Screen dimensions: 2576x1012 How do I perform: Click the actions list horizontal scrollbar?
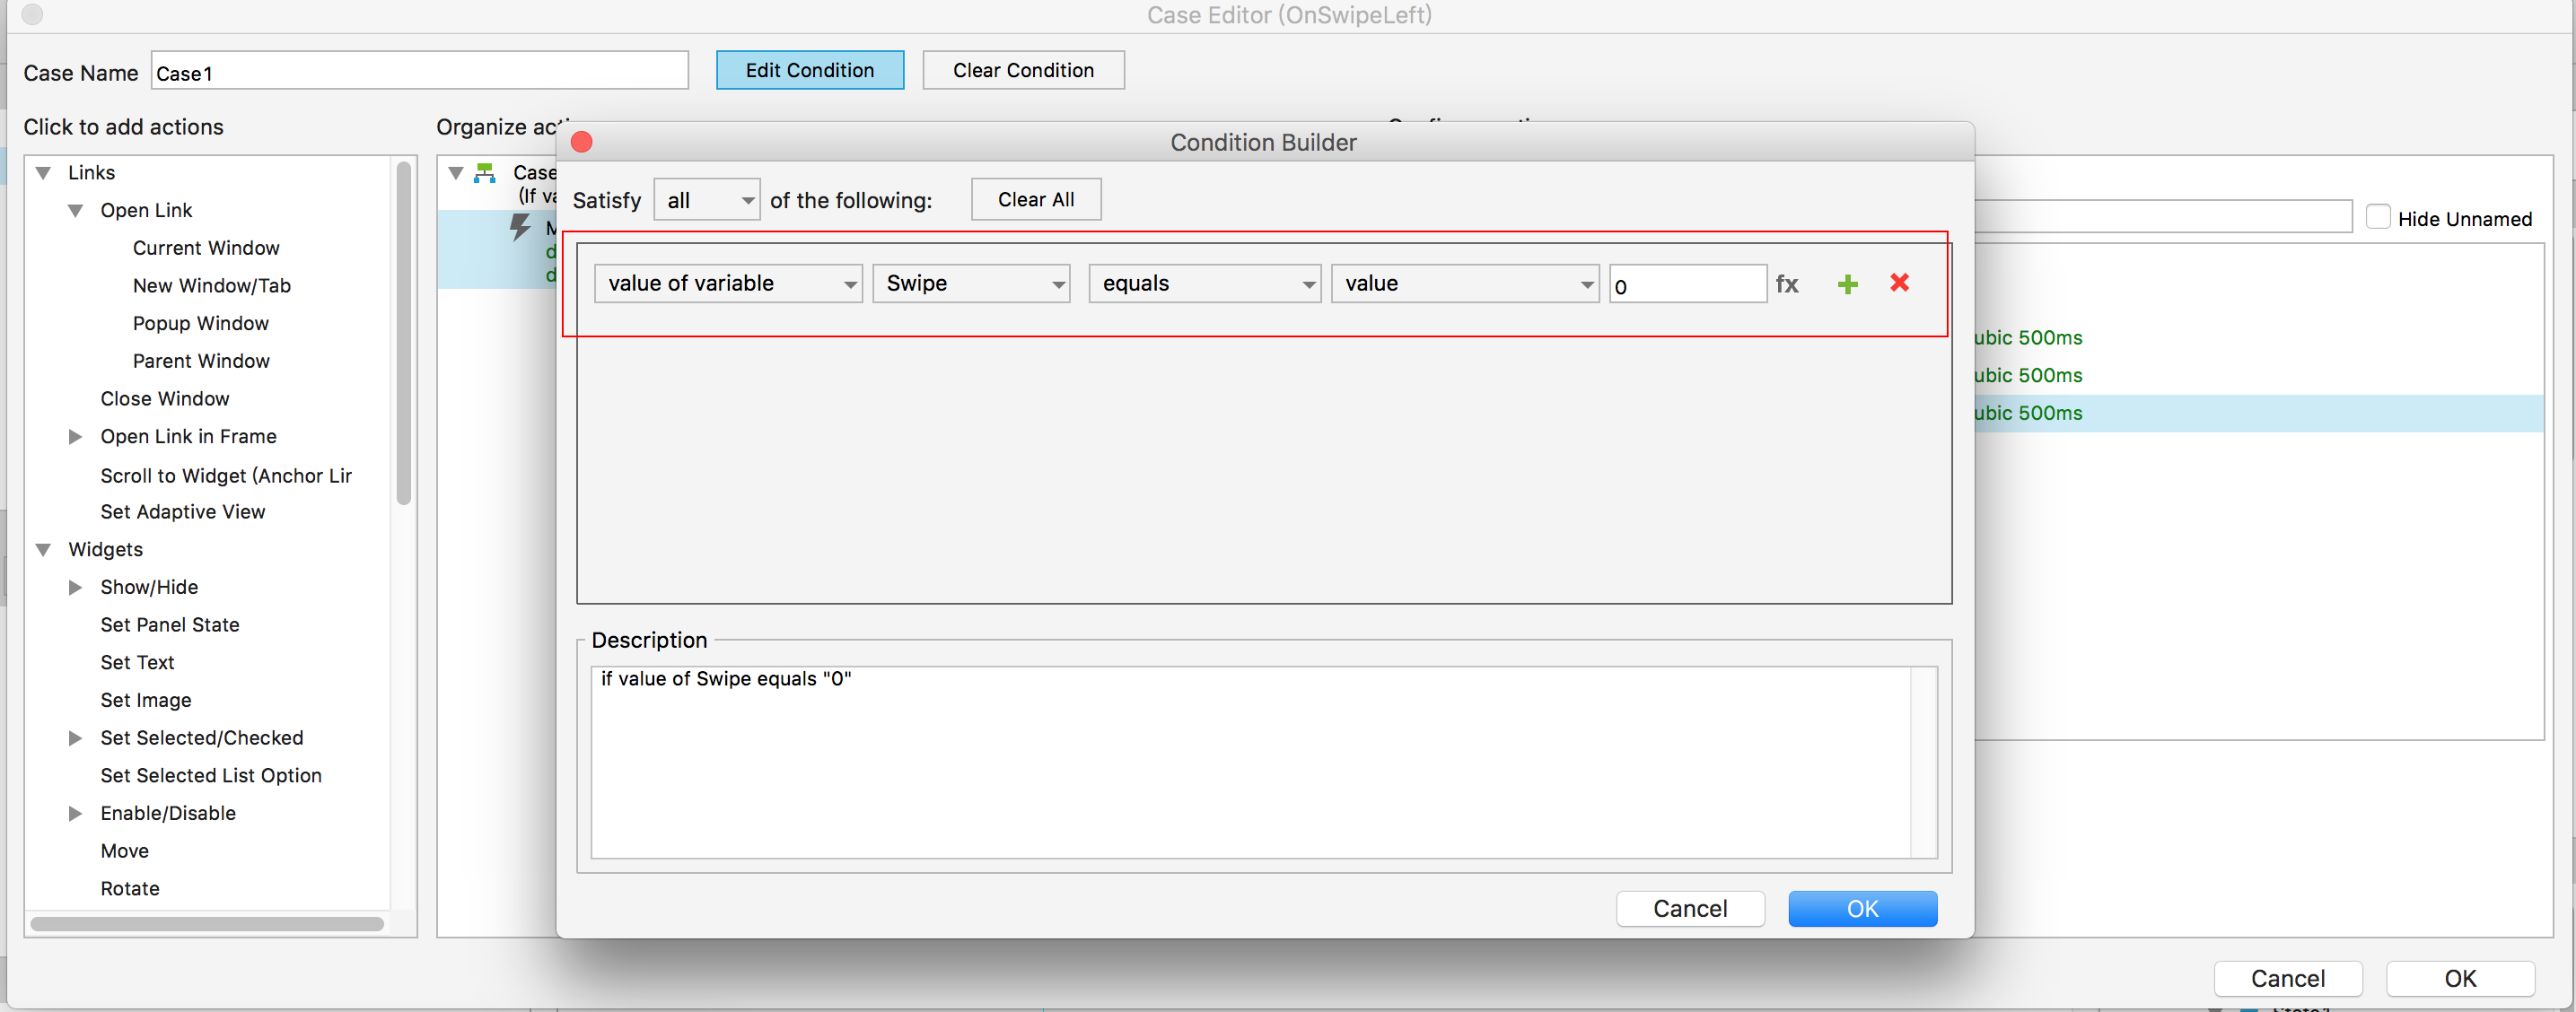point(207,924)
